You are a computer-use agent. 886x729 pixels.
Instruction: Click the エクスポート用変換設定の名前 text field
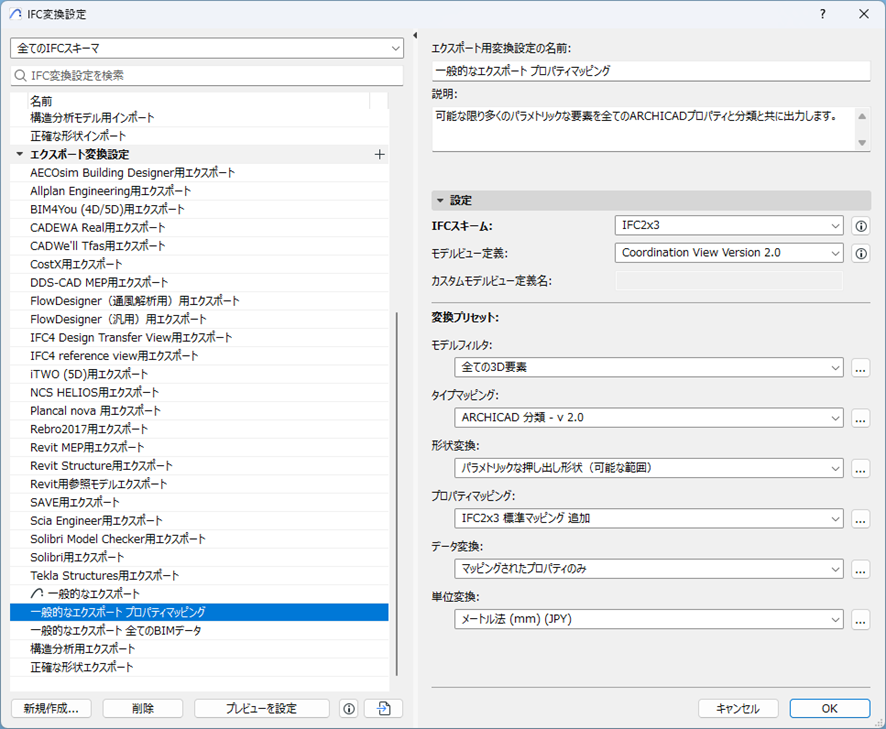[x=651, y=71]
